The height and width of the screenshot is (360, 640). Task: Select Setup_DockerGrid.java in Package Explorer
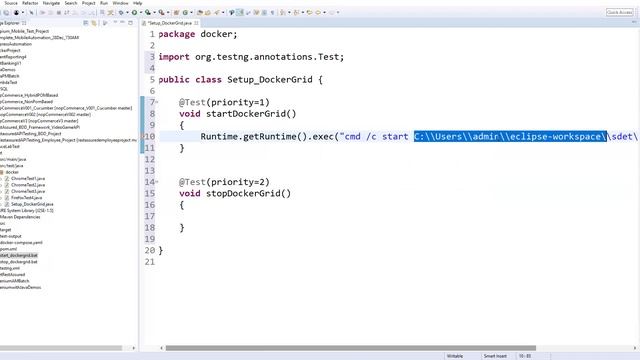point(32,204)
